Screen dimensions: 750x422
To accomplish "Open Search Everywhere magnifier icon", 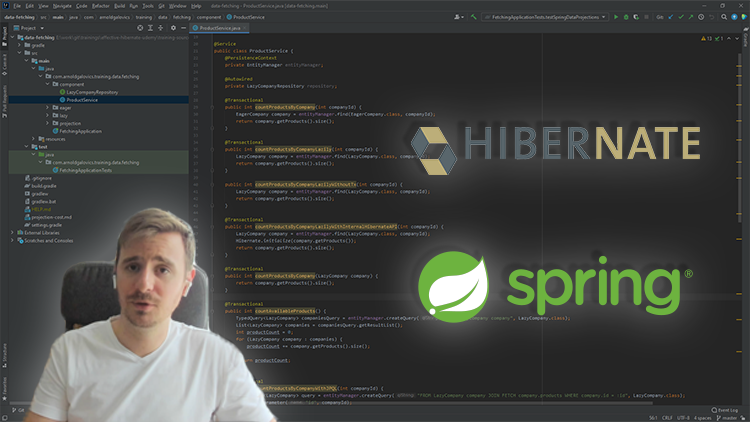I will pyautogui.click(x=724, y=17).
